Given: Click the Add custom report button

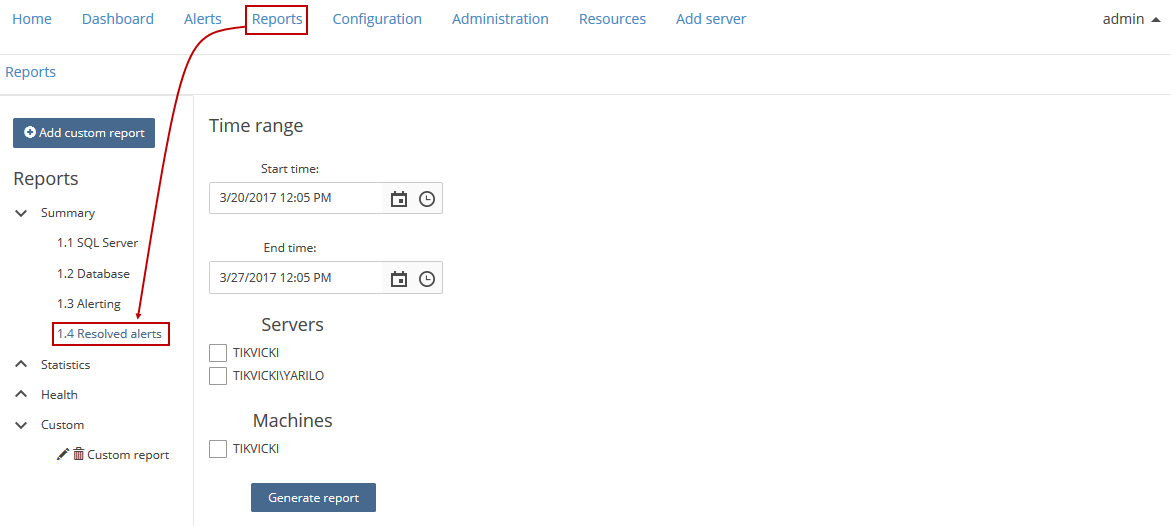Looking at the screenshot, I should (84, 133).
